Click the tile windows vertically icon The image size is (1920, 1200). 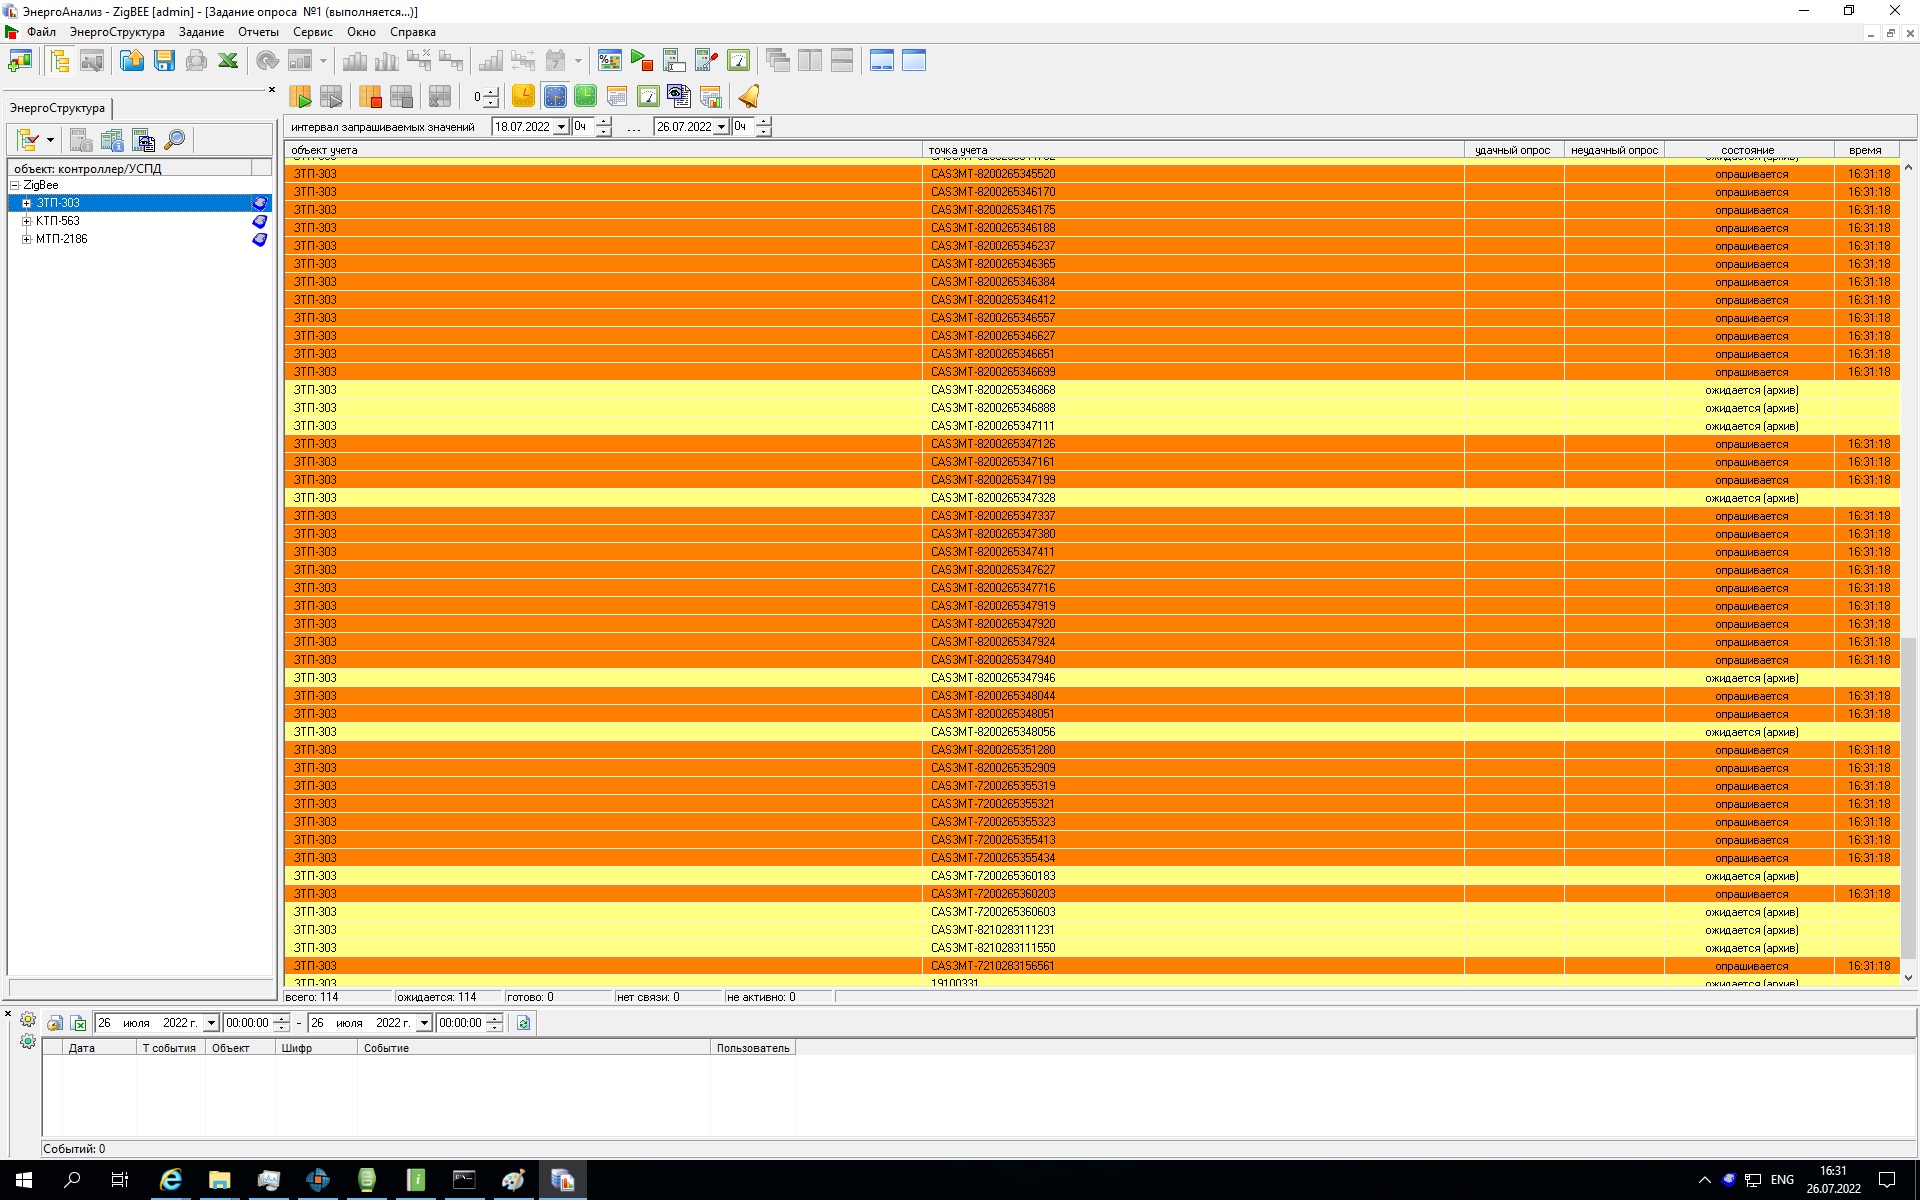click(x=810, y=61)
